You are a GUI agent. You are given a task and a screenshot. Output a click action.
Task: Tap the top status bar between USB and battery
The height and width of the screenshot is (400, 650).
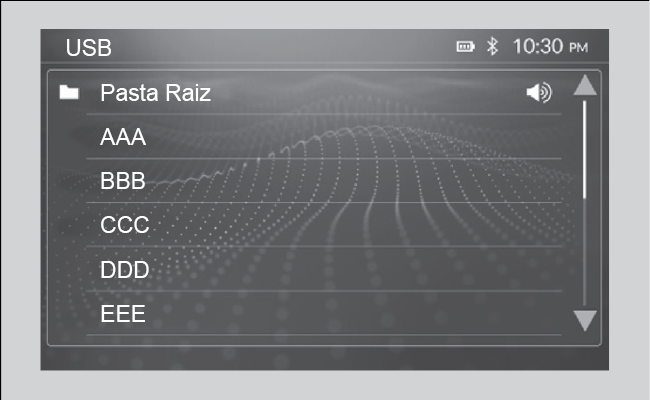[x=280, y=47]
